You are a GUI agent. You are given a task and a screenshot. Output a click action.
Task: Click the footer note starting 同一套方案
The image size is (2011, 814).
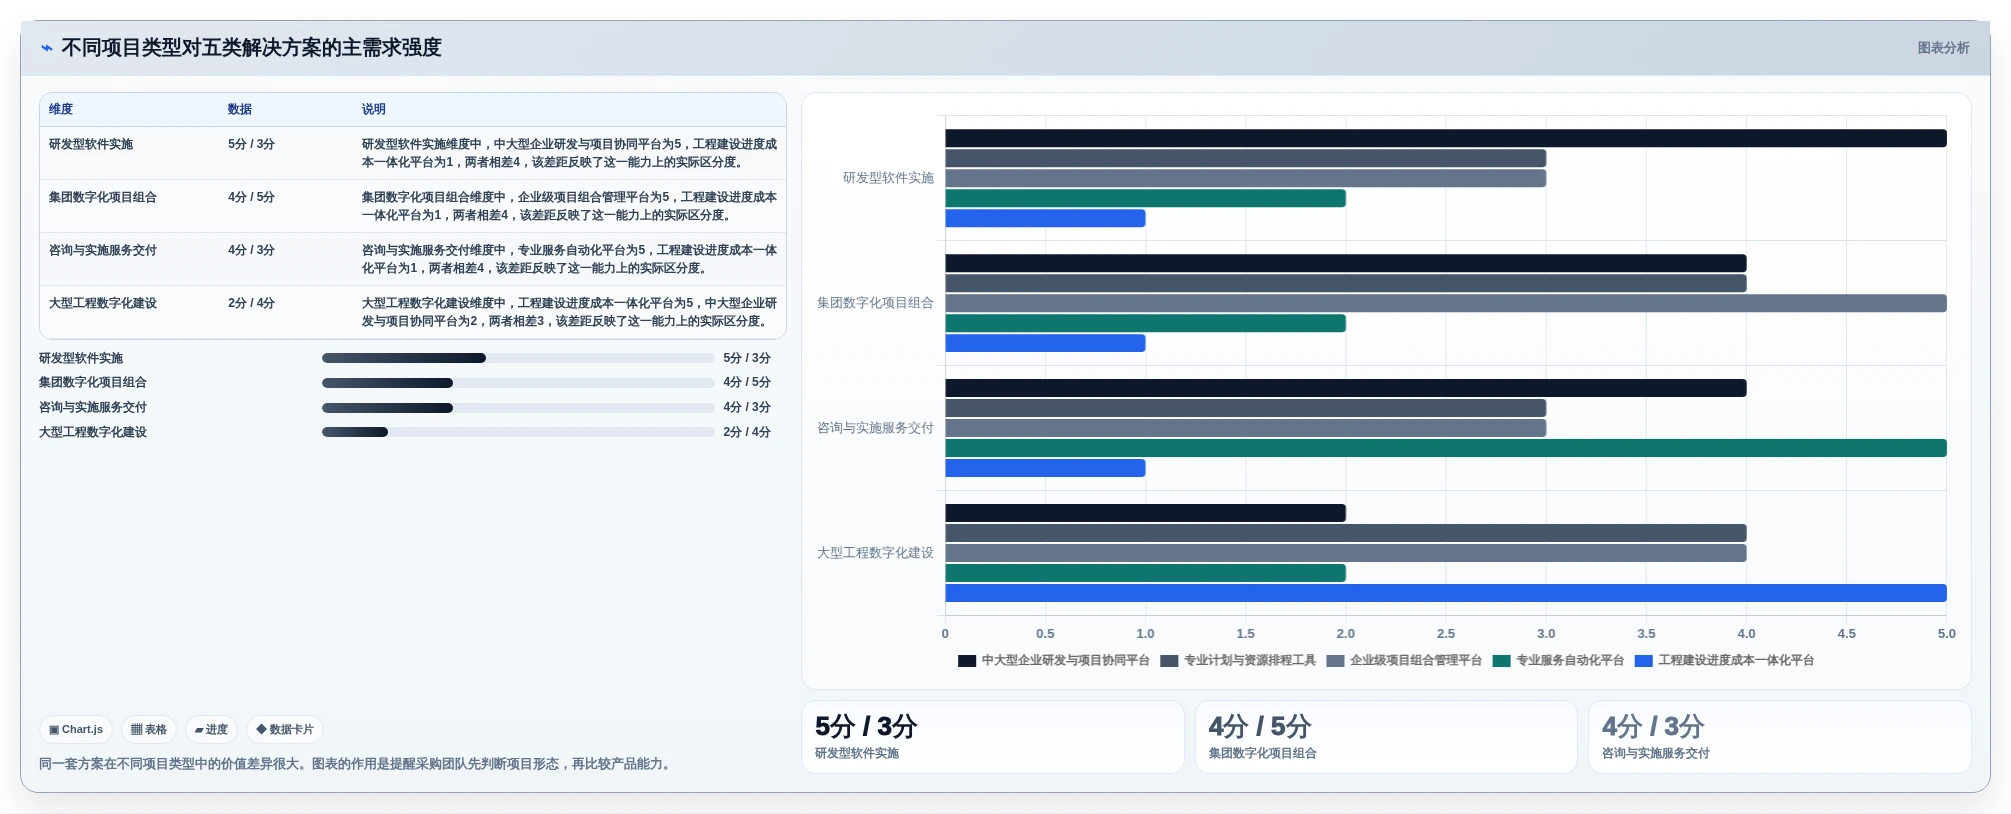click(x=356, y=764)
